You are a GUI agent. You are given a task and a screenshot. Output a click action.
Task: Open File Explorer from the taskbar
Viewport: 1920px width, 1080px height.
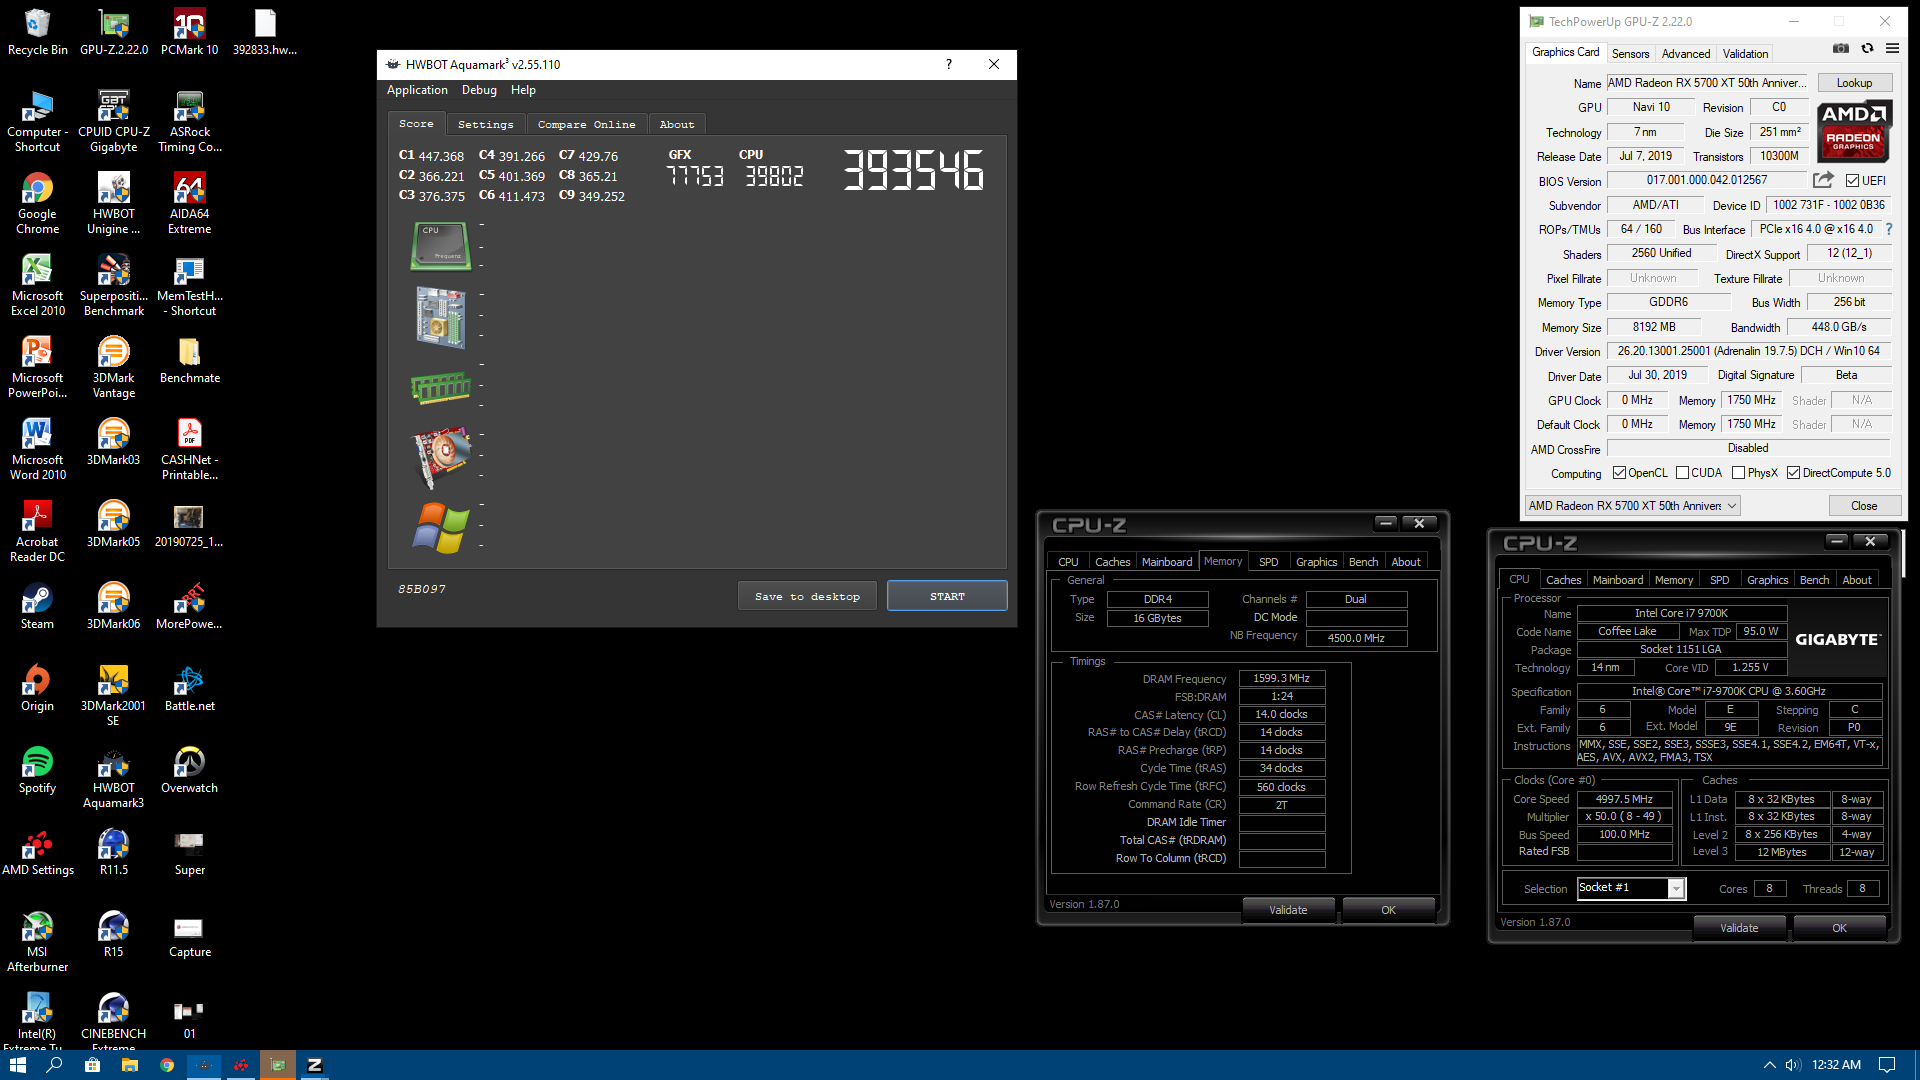[130, 1065]
